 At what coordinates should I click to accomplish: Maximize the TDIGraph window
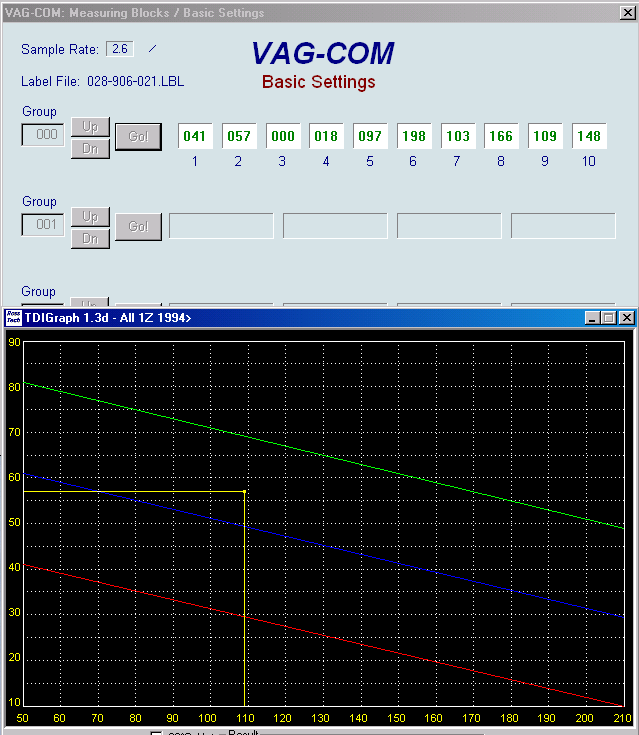tap(609, 318)
